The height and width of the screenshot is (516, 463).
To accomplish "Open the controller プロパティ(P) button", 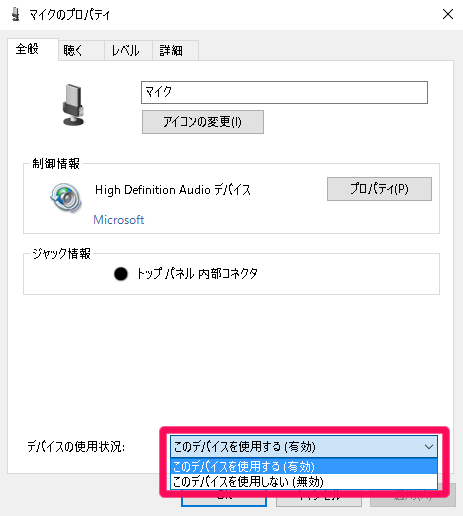I will tap(379, 189).
